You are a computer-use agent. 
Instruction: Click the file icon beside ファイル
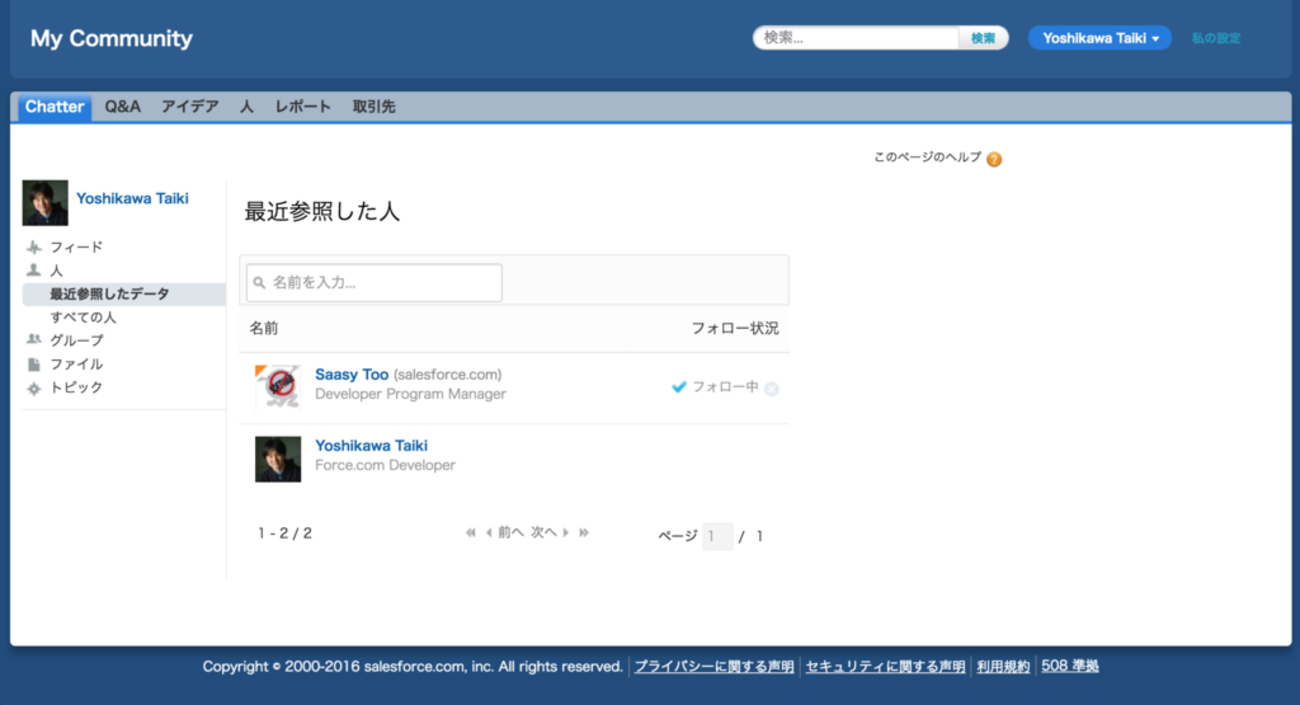(34, 364)
